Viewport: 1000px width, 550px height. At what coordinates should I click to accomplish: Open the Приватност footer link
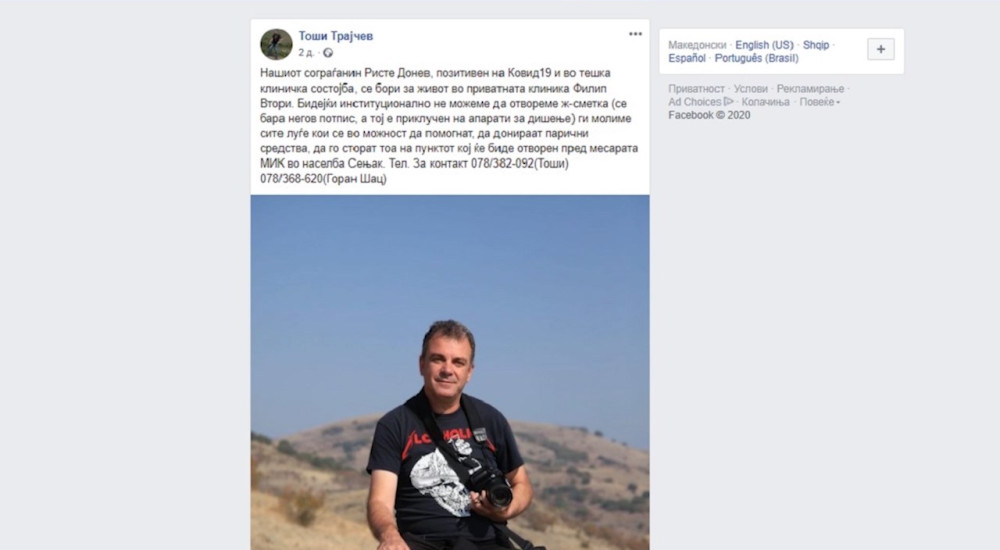click(x=696, y=89)
